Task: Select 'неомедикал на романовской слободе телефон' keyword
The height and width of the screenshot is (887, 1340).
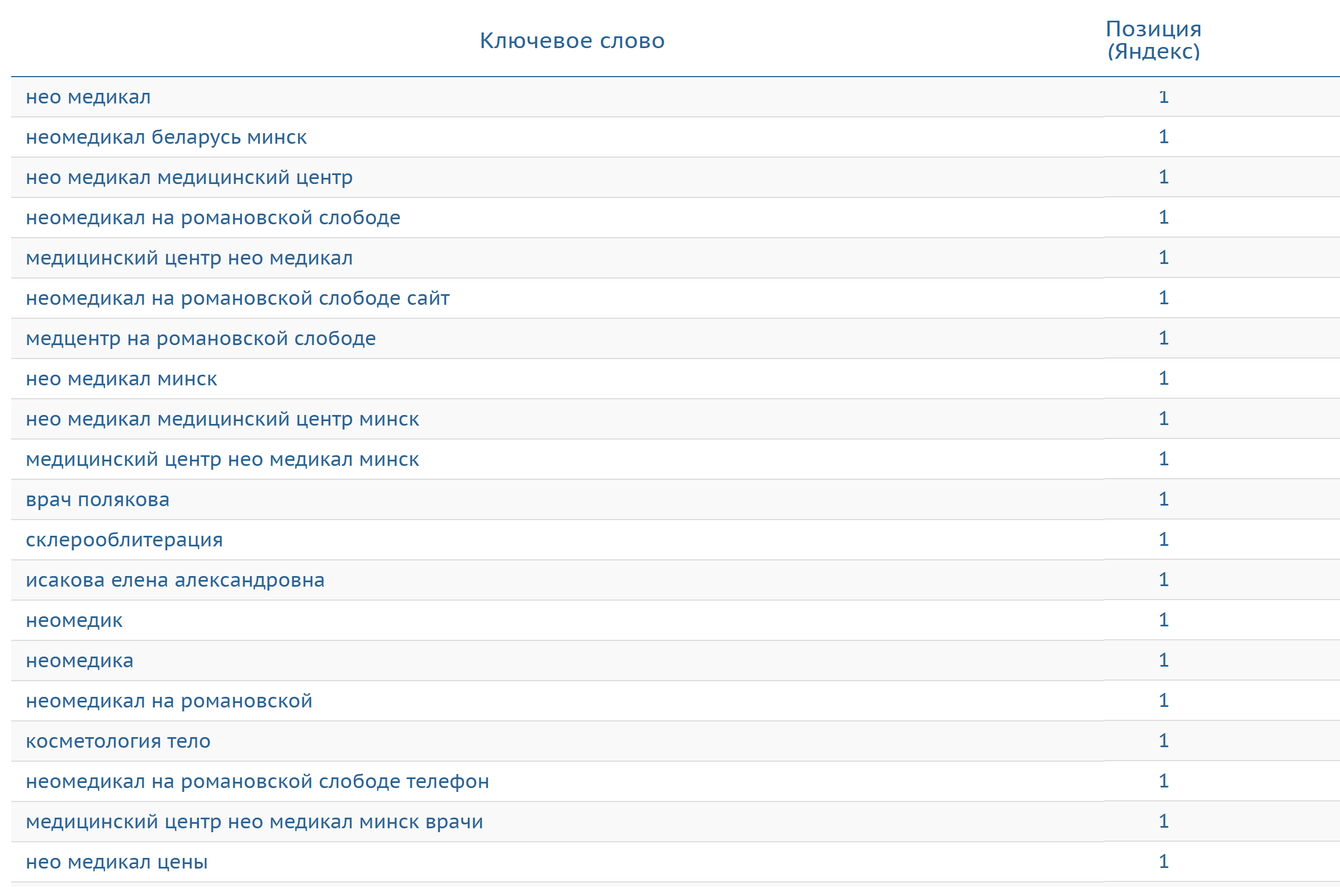Action: tap(258, 781)
